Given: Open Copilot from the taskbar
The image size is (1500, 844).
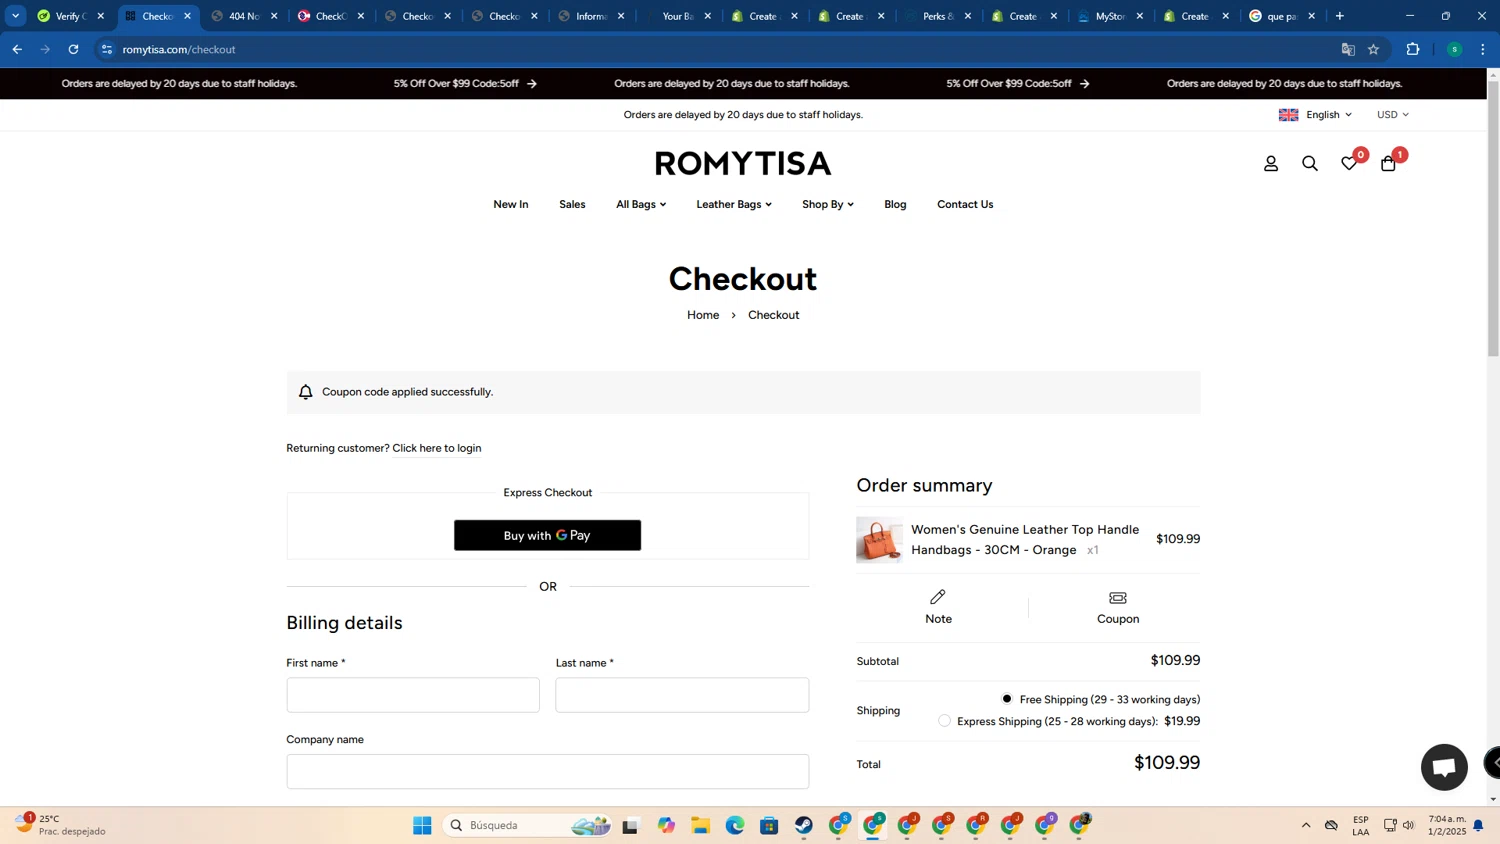Looking at the screenshot, I should point(666,825).
